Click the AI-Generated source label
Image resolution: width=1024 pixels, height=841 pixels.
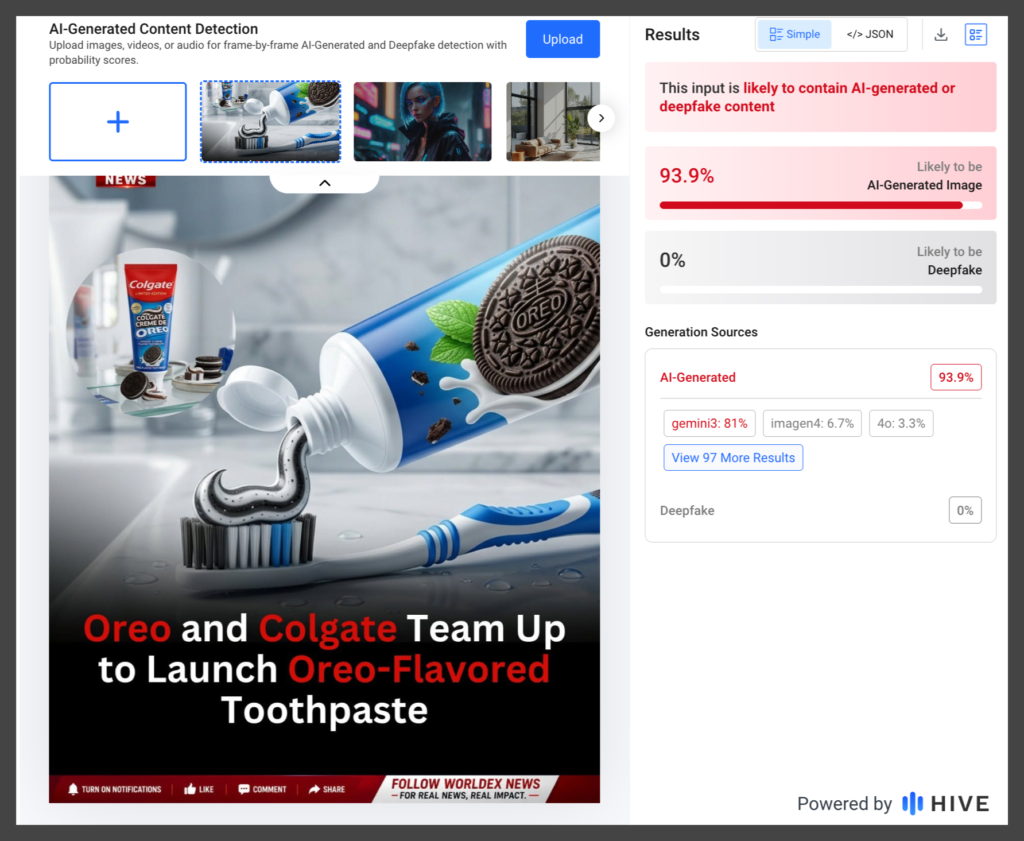(x=697, y=377)
